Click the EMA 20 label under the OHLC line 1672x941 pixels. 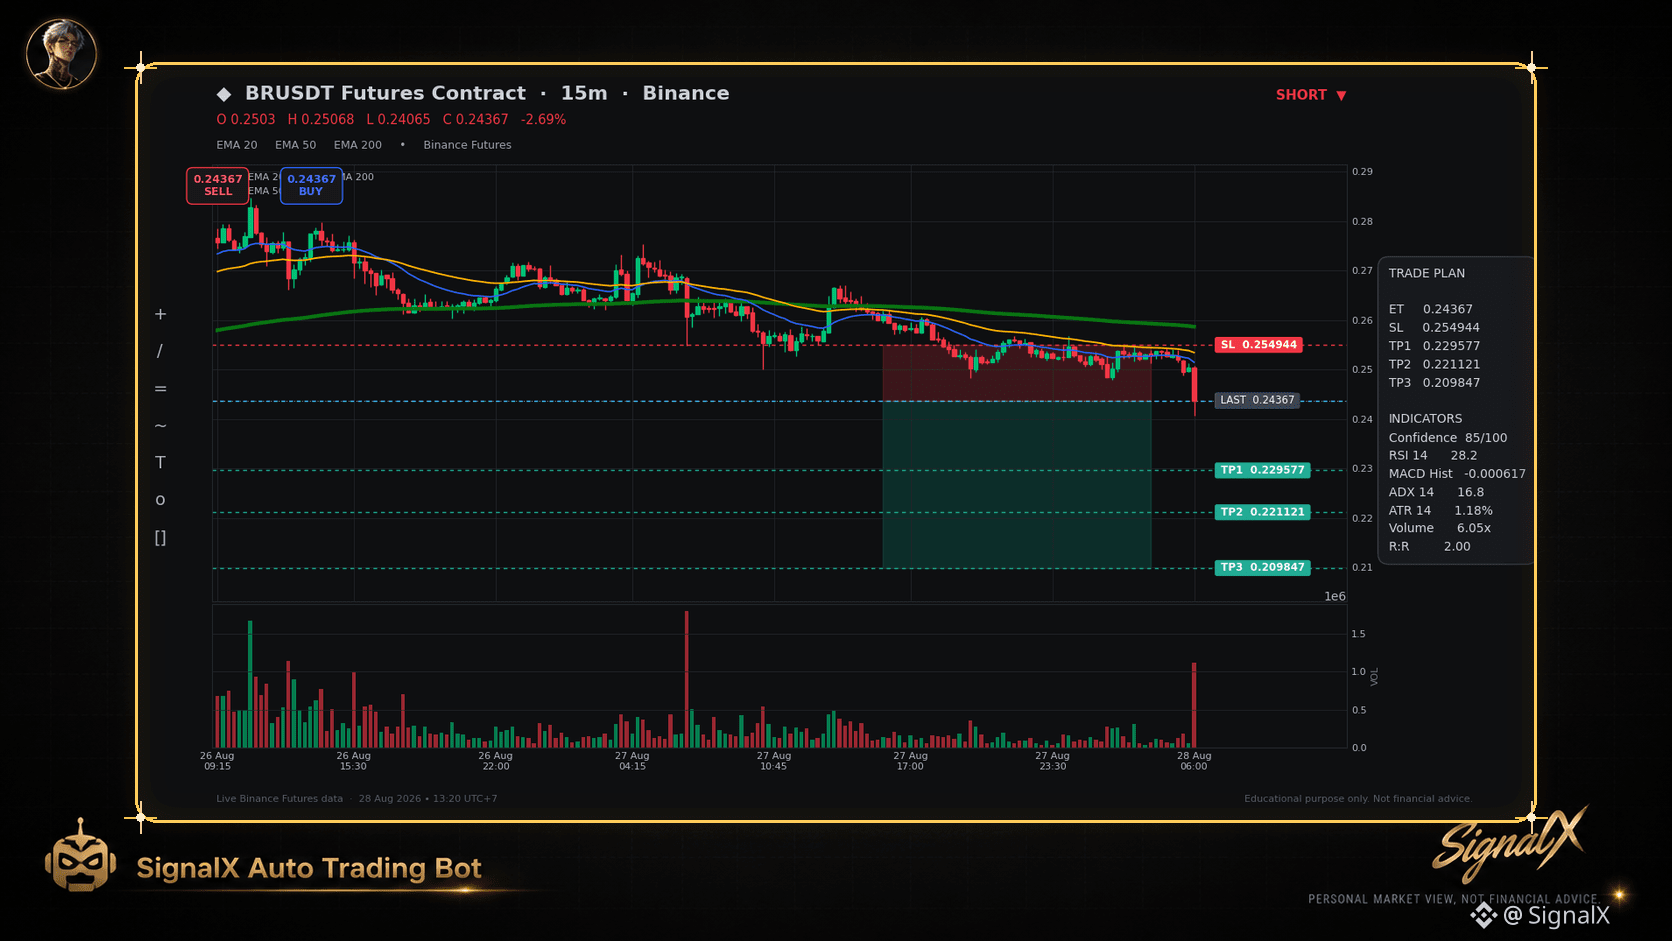(x=237, y=145)
